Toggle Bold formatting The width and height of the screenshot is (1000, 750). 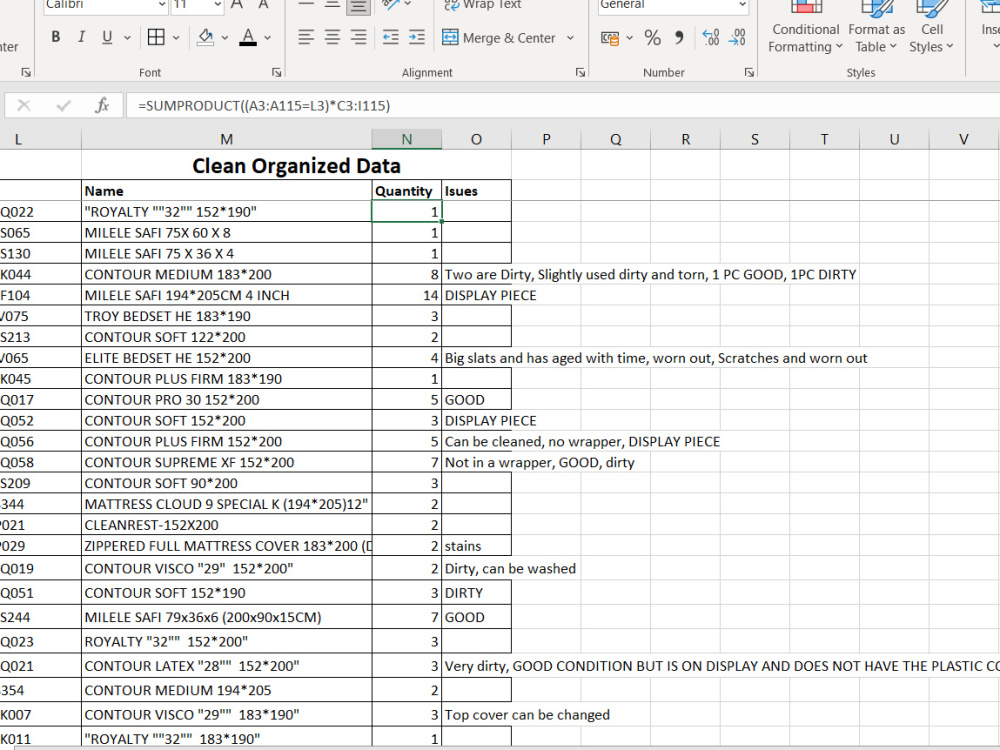(55, 38)
